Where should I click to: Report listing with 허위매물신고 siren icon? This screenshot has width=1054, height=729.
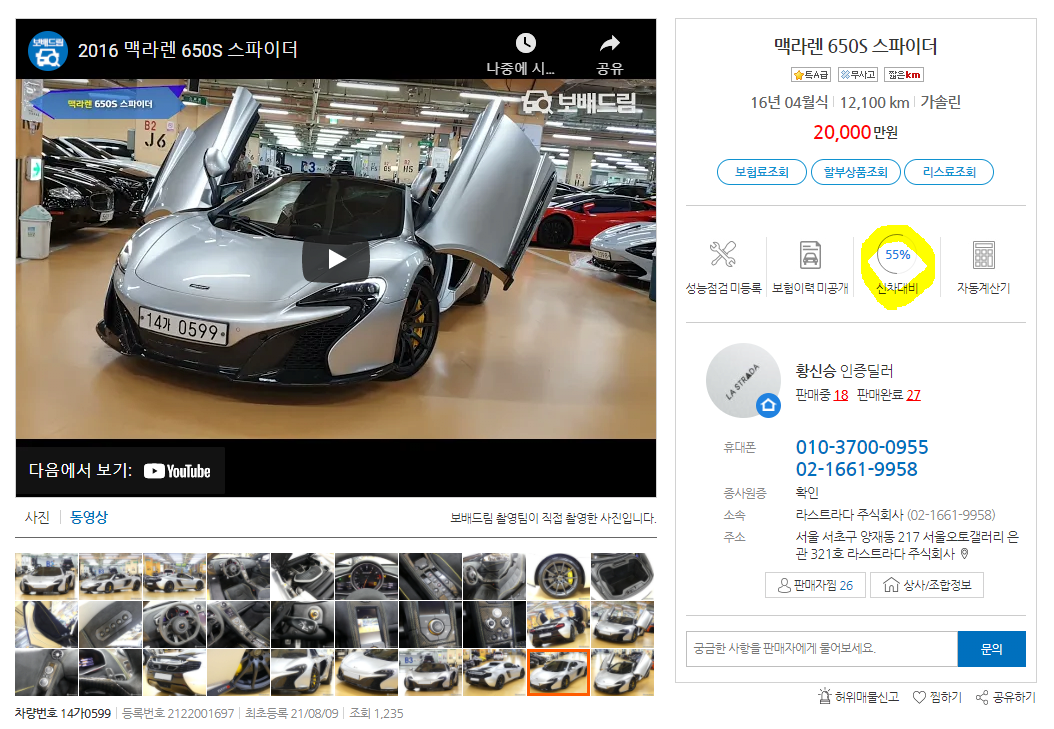825,696
